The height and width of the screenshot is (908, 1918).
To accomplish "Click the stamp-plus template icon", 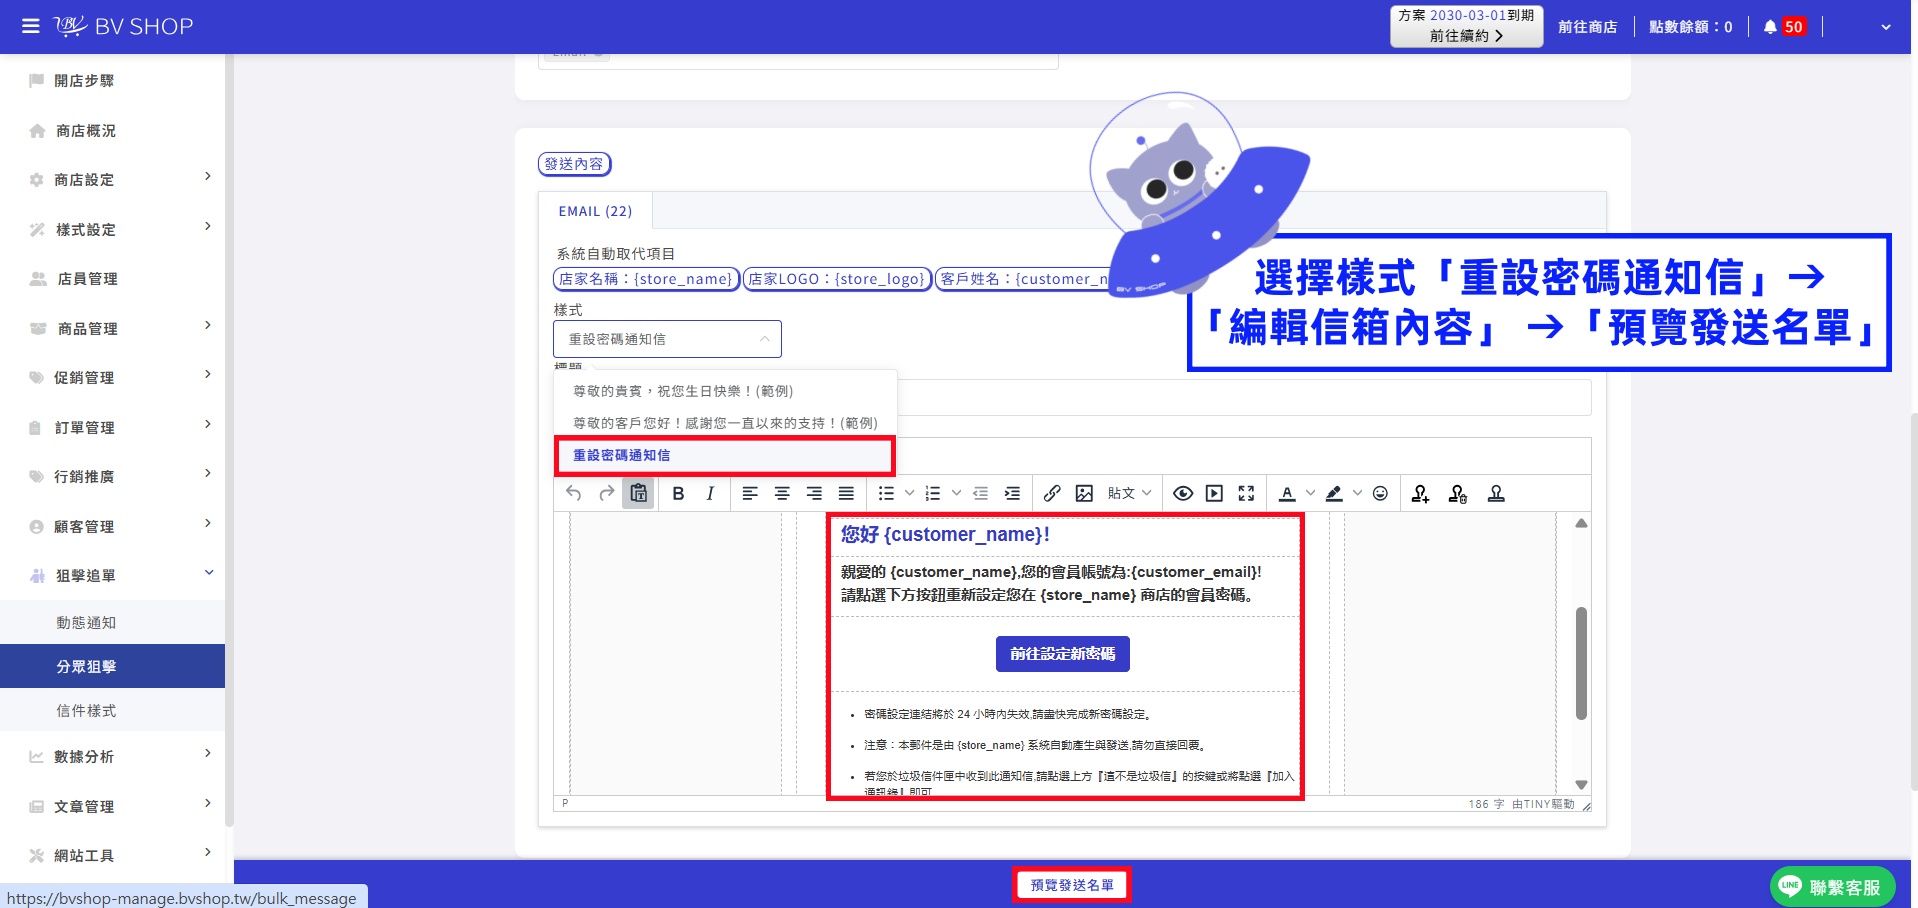I will (1420, 493).
